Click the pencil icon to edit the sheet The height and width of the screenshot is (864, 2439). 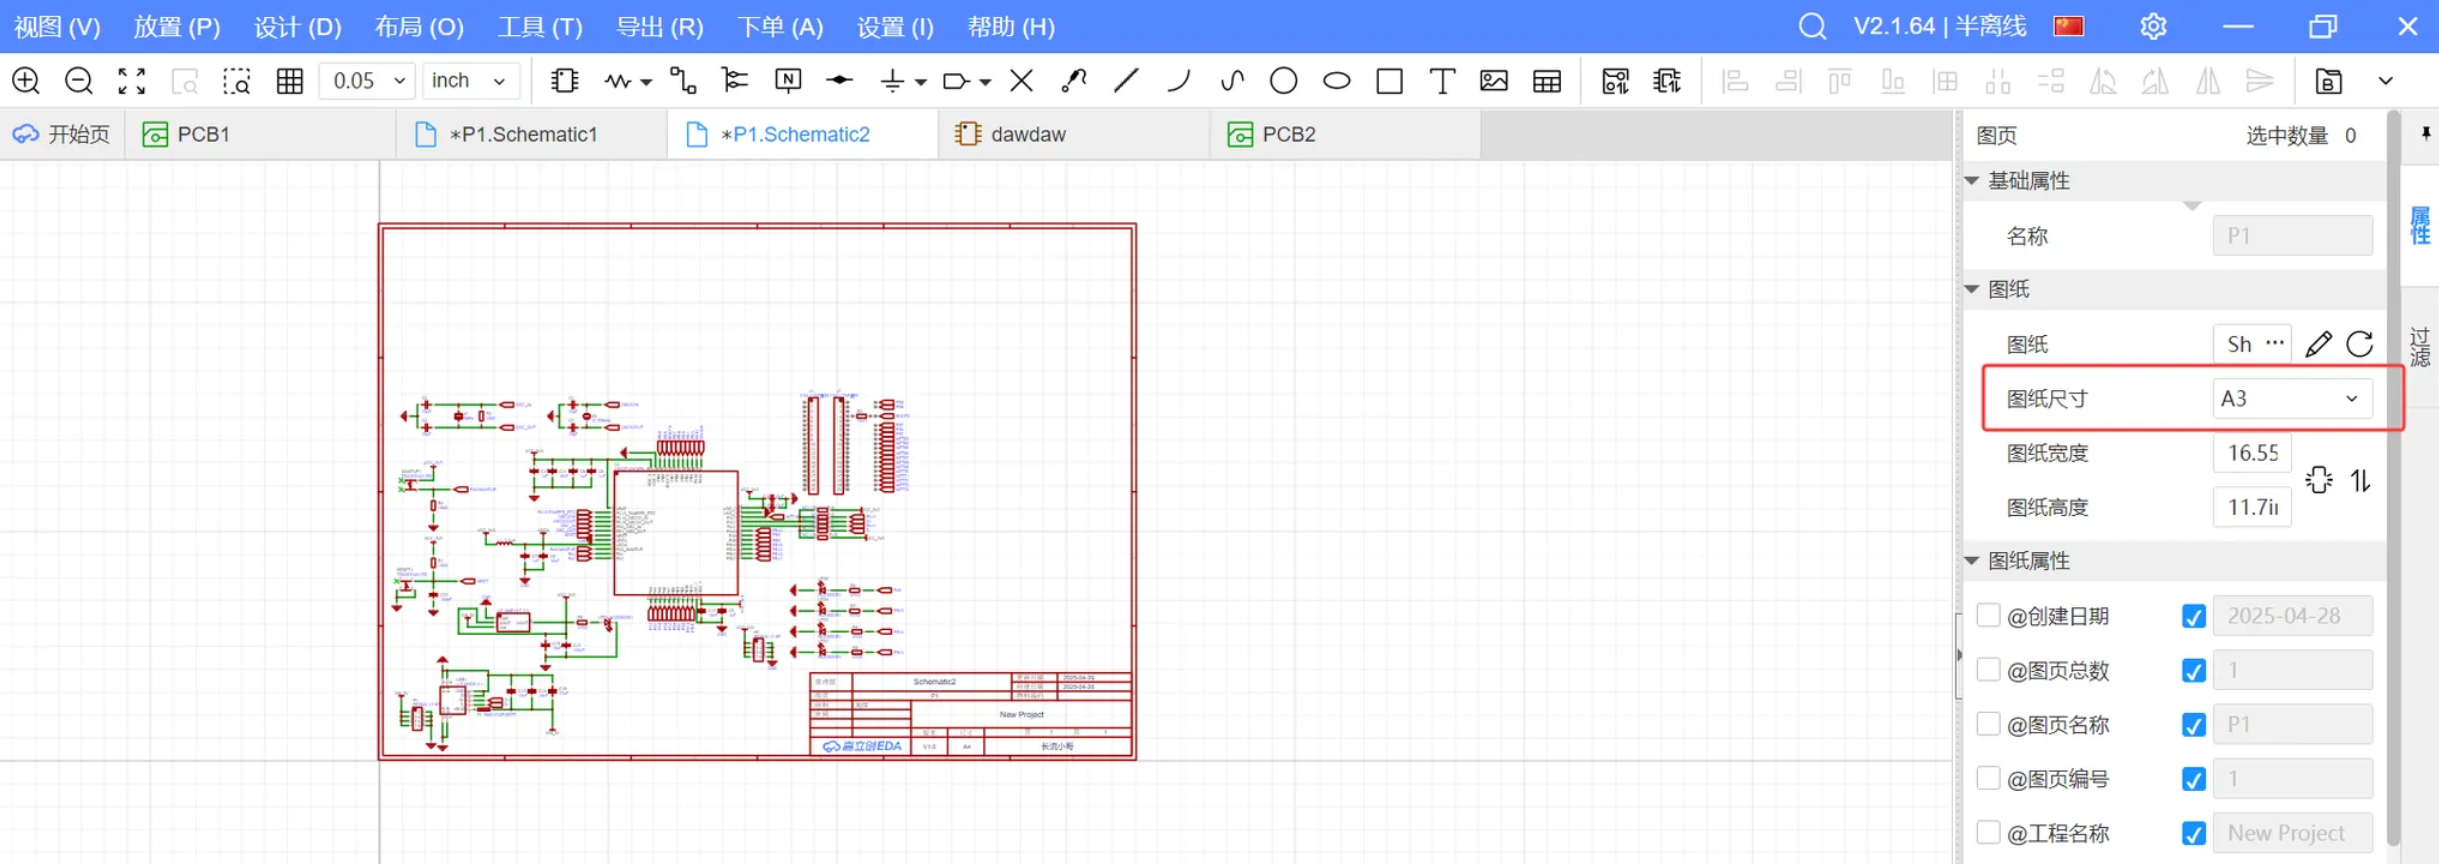[x=2319, y=344]
